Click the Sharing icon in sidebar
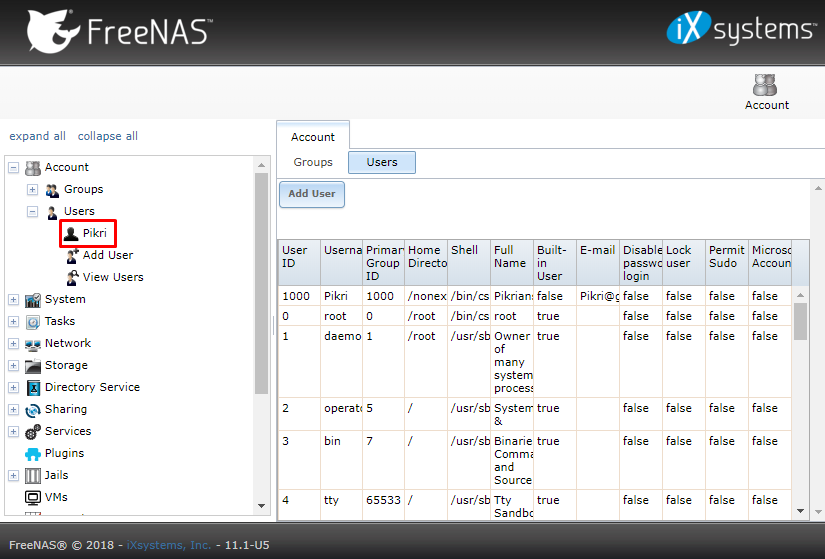The image size is (825, 559). tap(33, 410)
